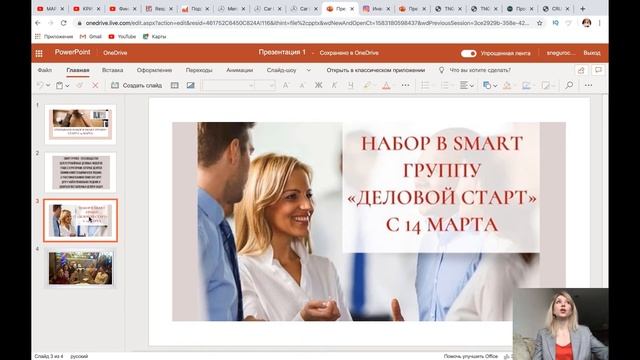Image resolution: width=640 pixels, height=360 pixels.
Task: Open the Office app launcher grid
Action: (x=39, y=53)
